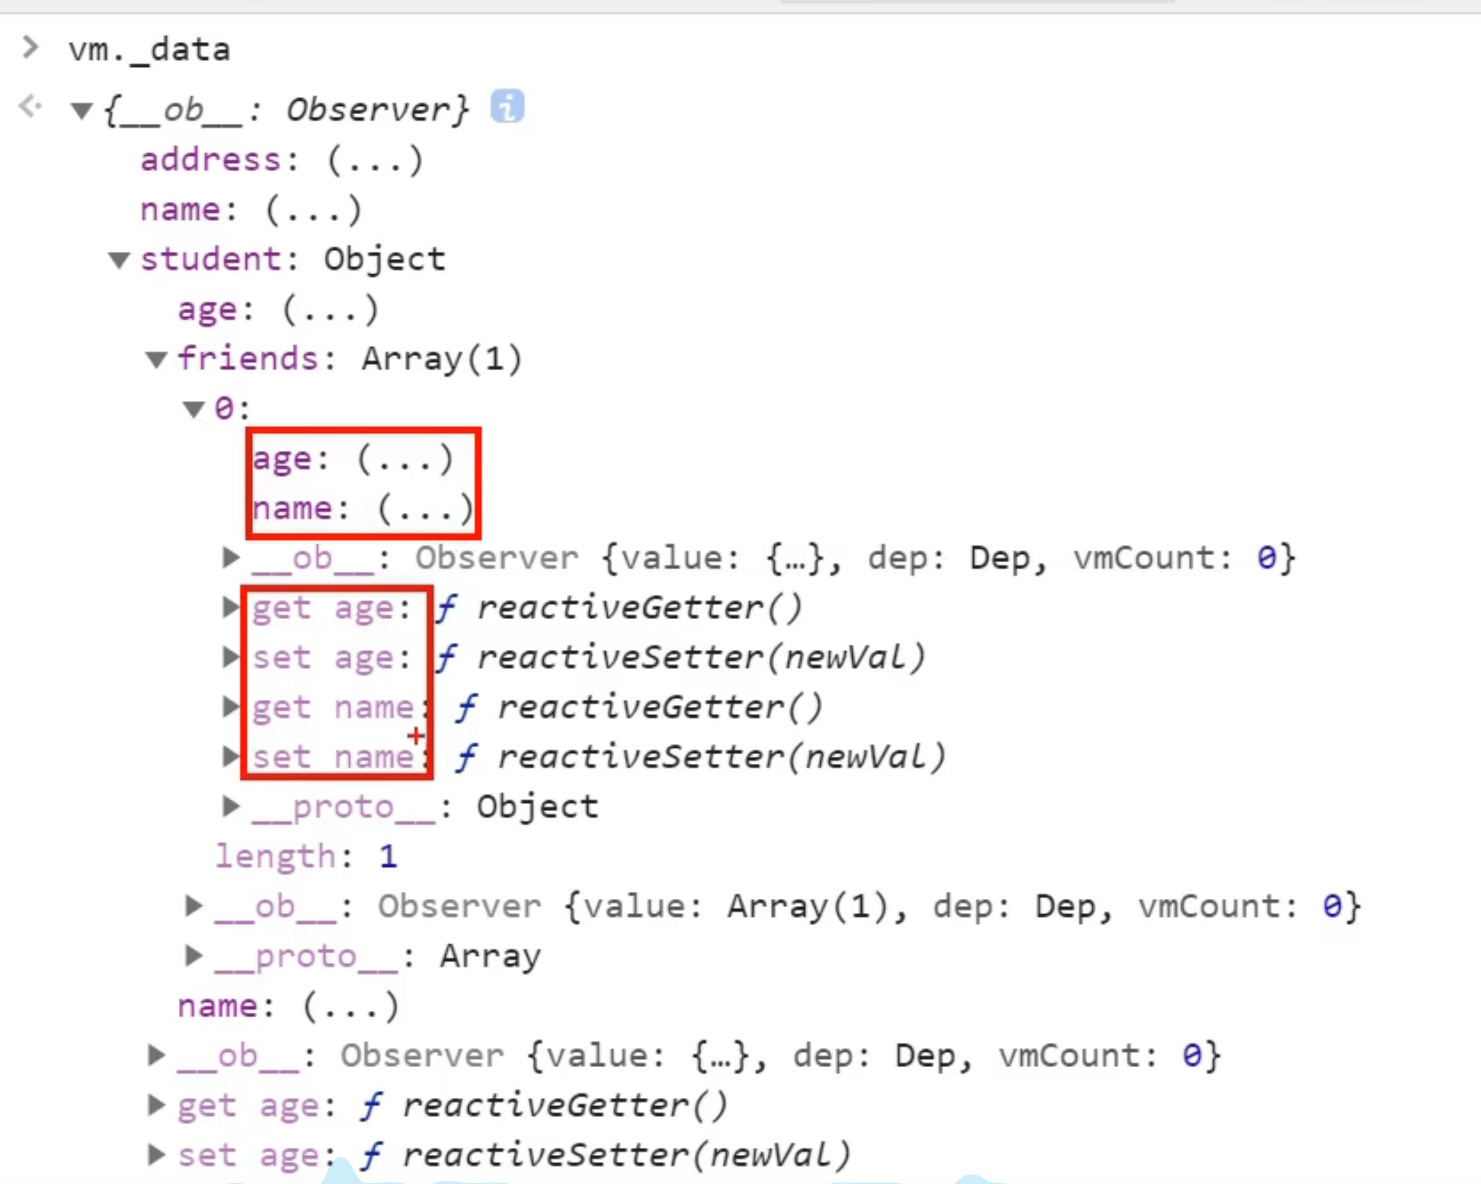This screenshot has width=1481, height=1184.
Task: Collapse the student Object node
Action: pyautogui.click(x=119, y=261)
